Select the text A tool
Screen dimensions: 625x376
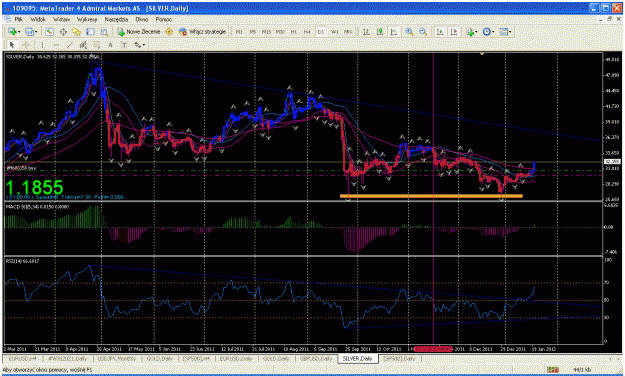[110, 45]
